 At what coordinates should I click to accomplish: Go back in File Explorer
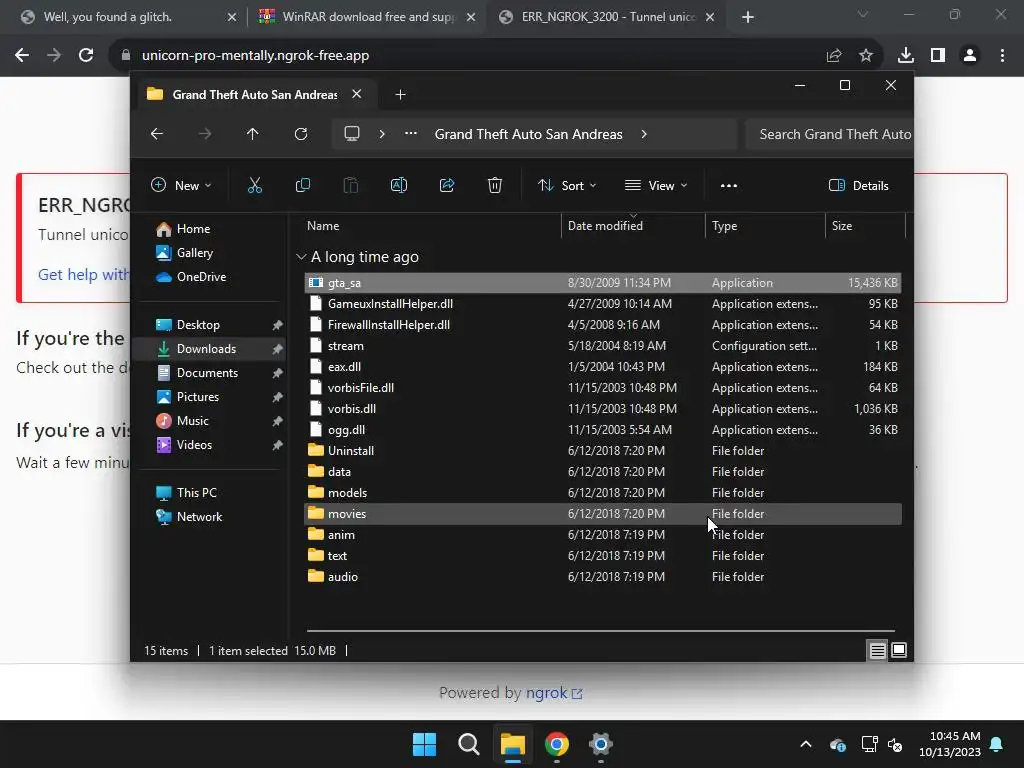coord(157,134)
